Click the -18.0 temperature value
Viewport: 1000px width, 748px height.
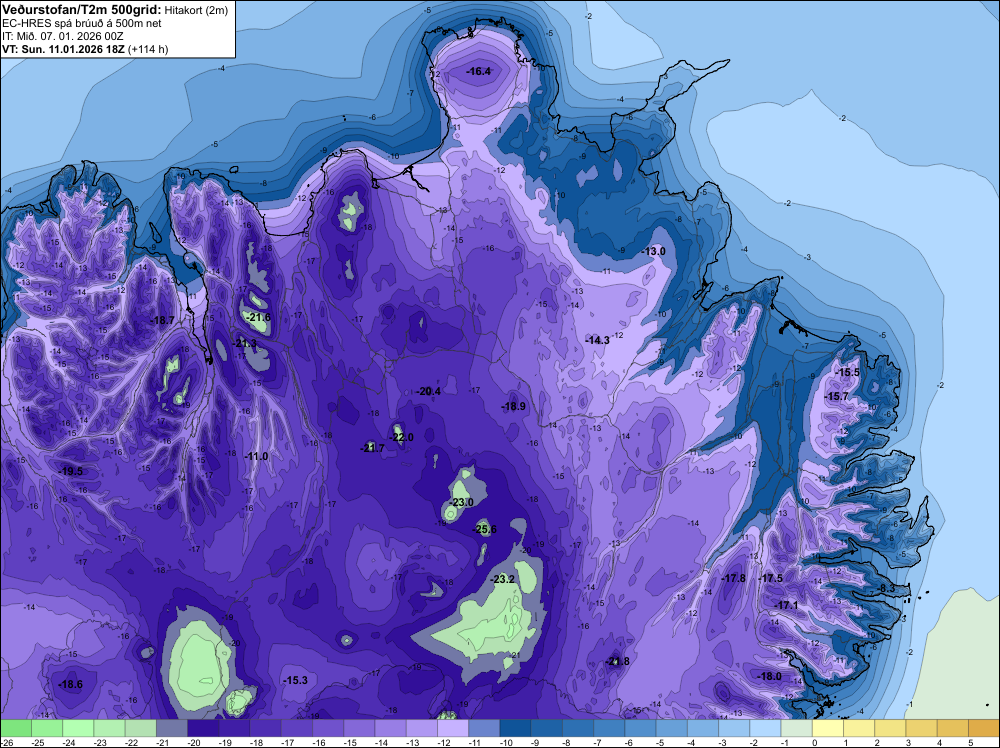[x=769, y=676]
